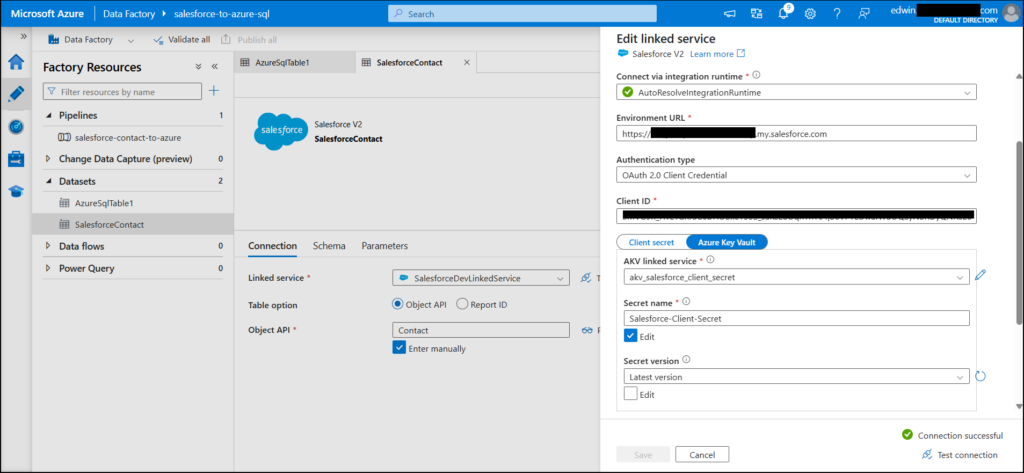Open the Schema tab
This screenshot has width=1024, height=473.
tap(329, 246)
